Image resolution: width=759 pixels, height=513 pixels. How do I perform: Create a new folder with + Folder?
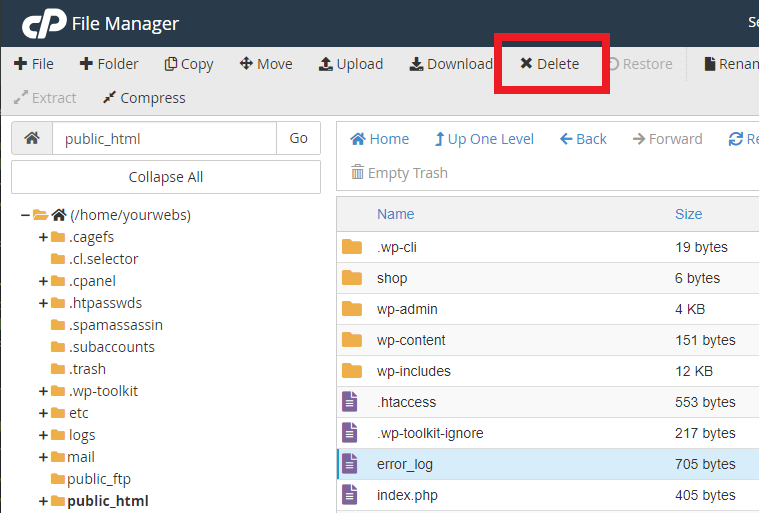tap(109, 64)
